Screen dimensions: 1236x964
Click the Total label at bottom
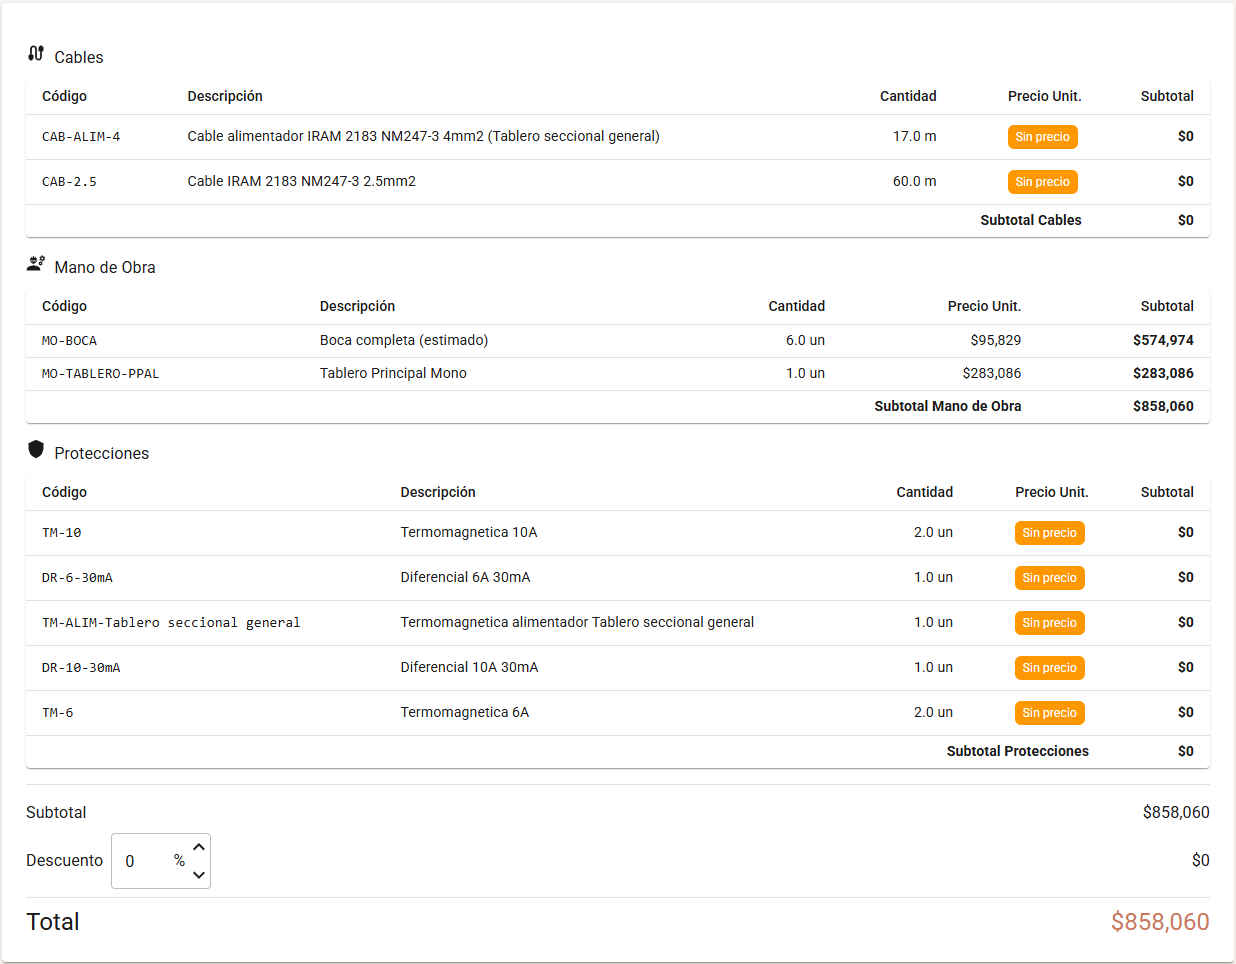pyautogui.click(x=52, y=922)
